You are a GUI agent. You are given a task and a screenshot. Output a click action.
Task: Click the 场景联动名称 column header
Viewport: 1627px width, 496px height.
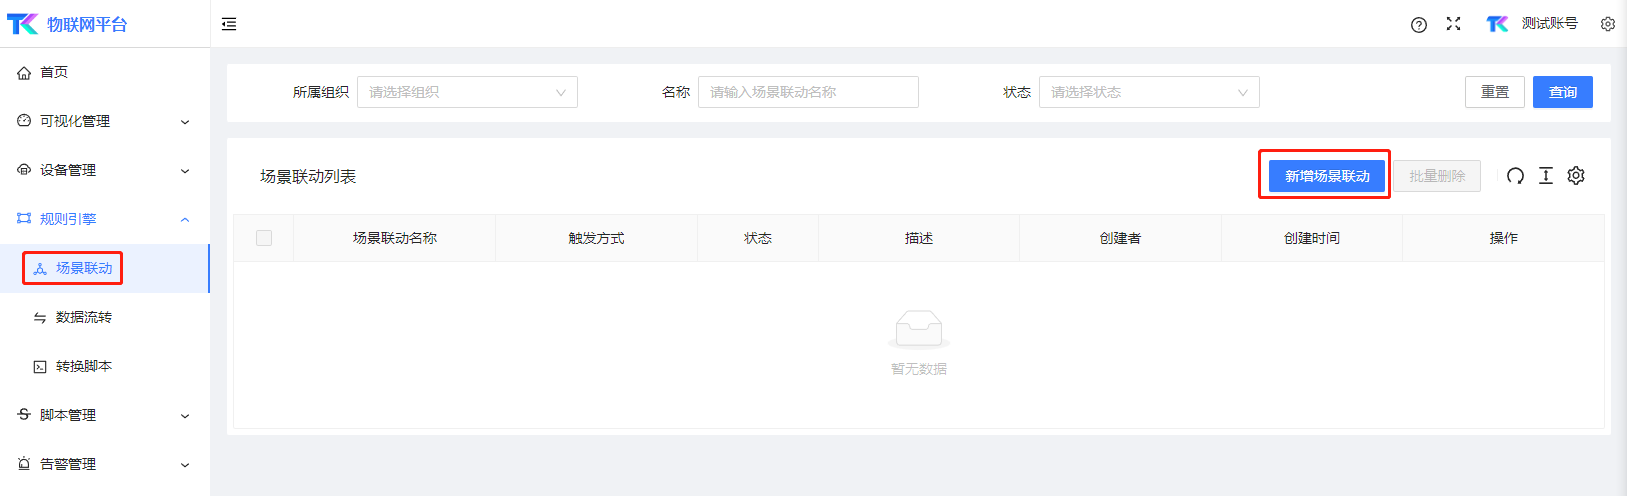pyautogui.click(x=395, y=238)
